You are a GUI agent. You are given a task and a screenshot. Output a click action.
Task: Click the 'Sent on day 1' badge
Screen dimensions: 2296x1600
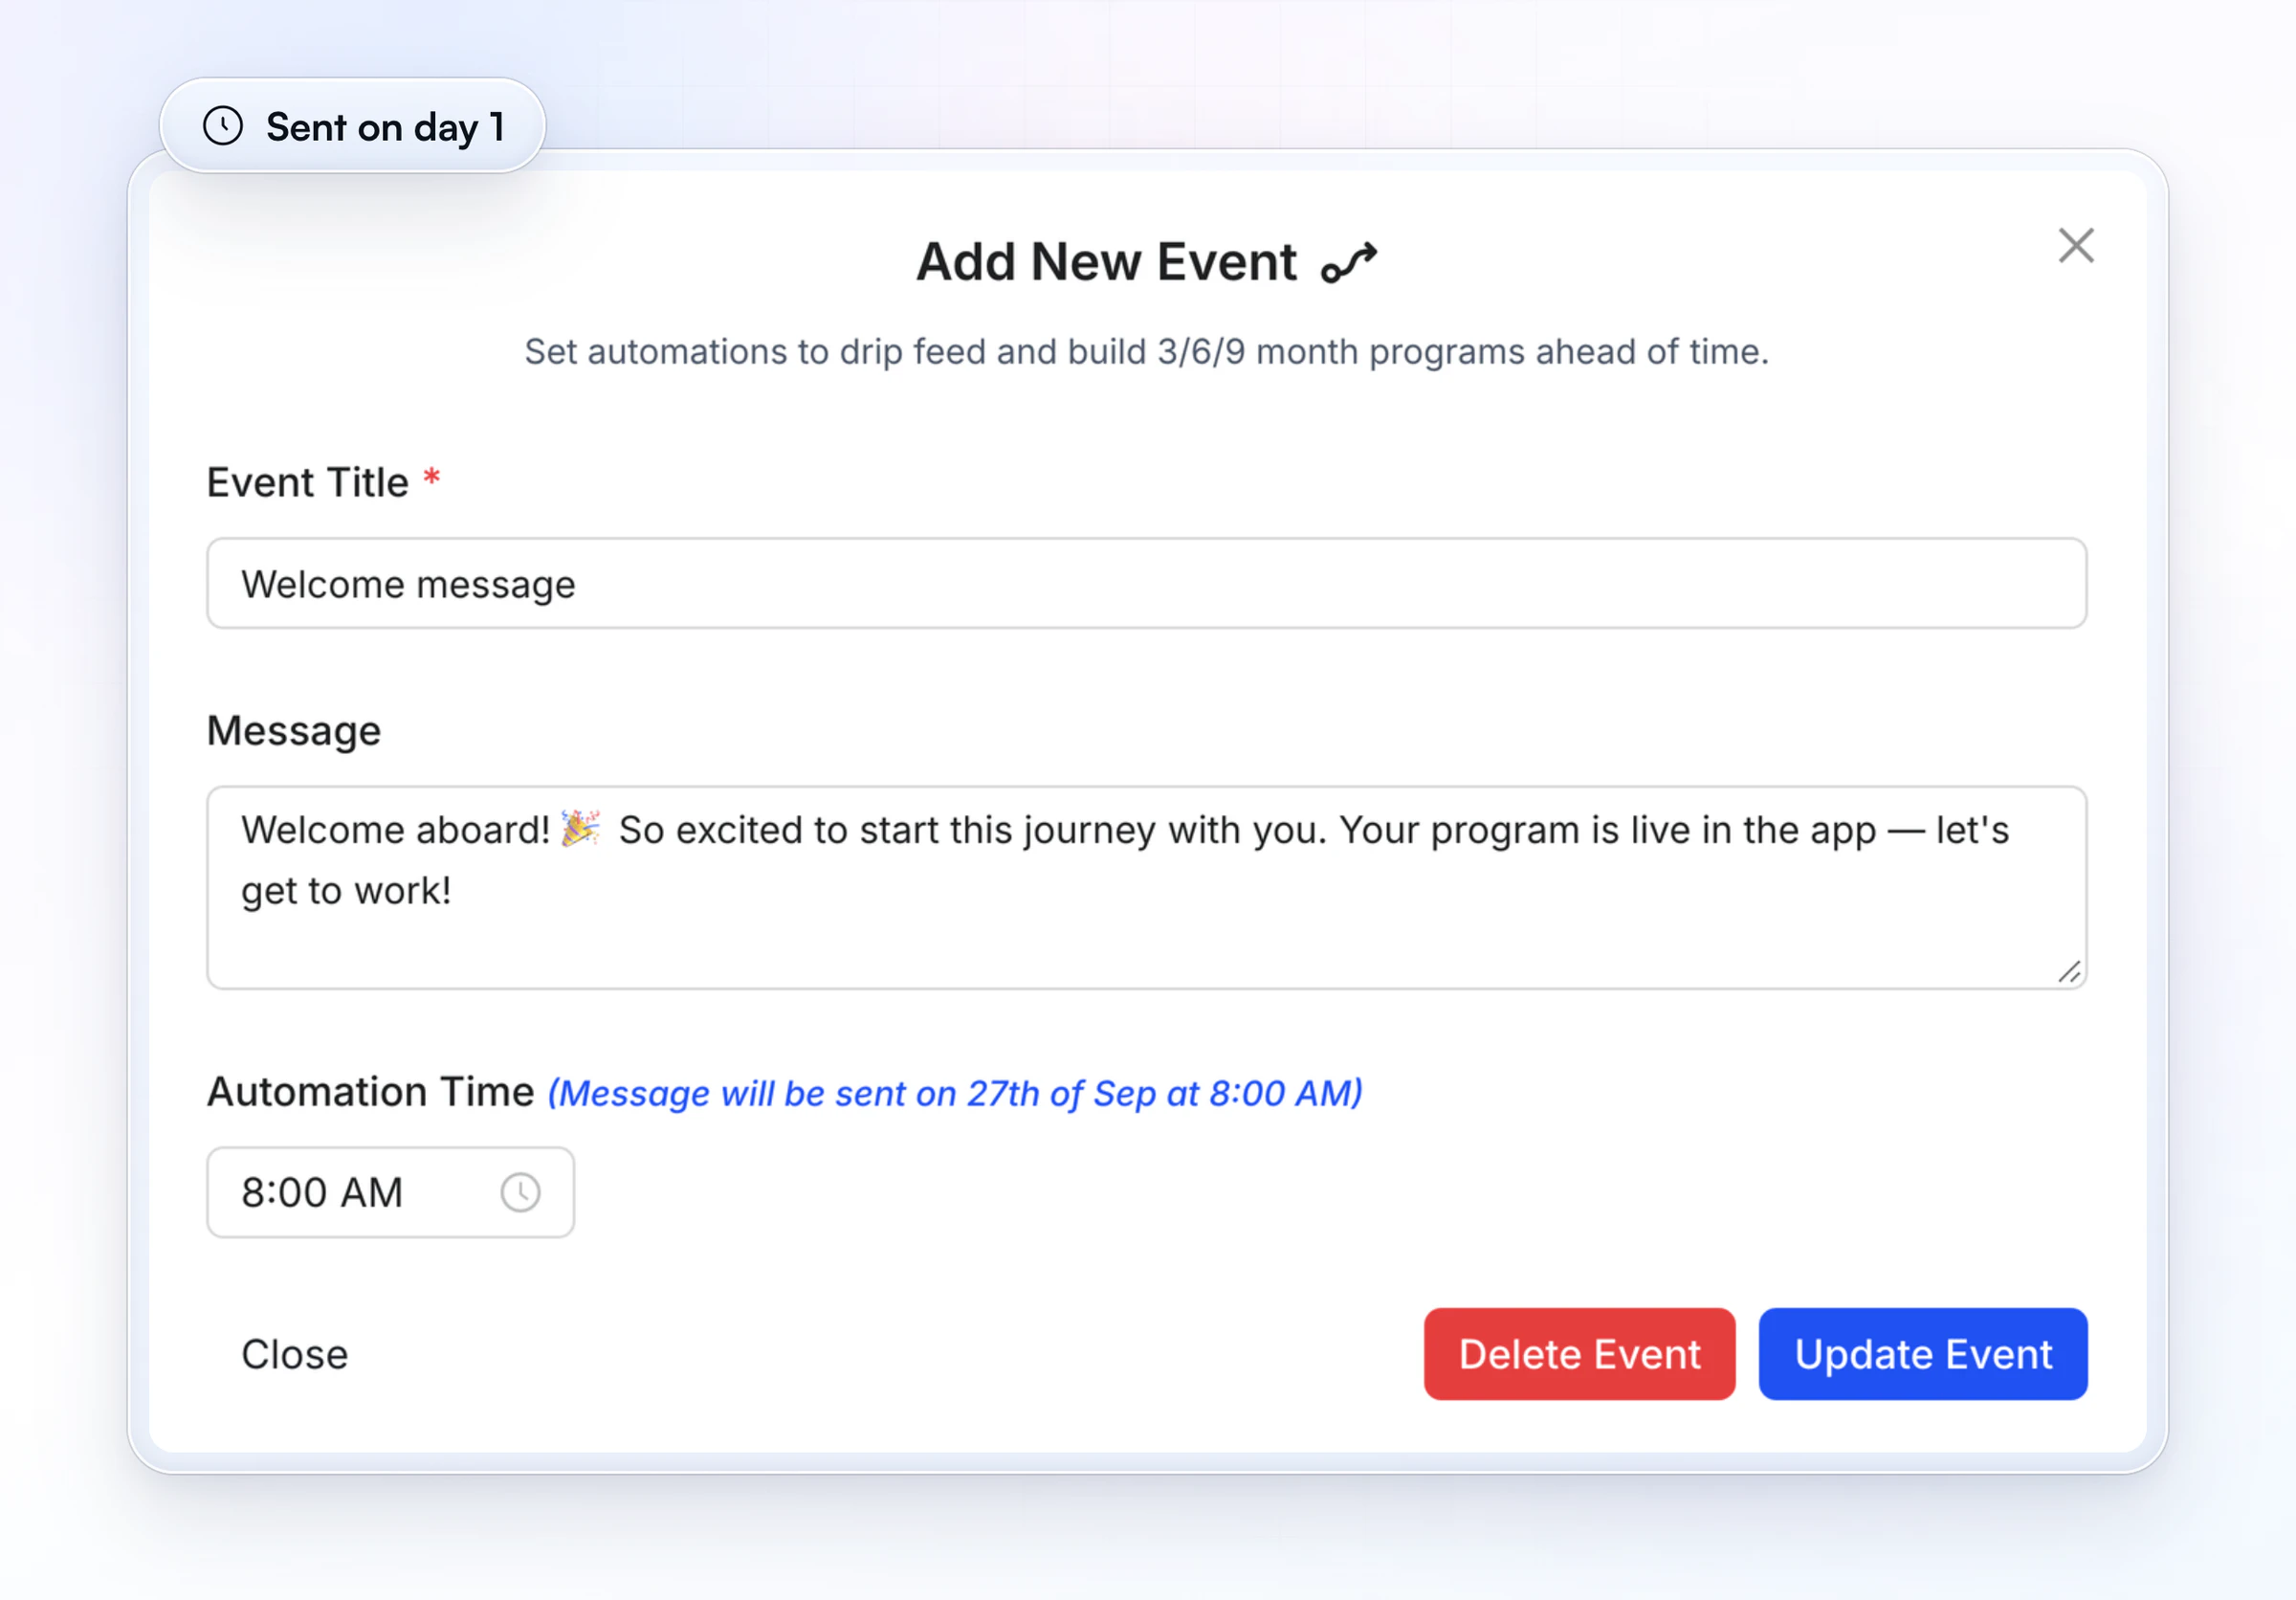352,126
